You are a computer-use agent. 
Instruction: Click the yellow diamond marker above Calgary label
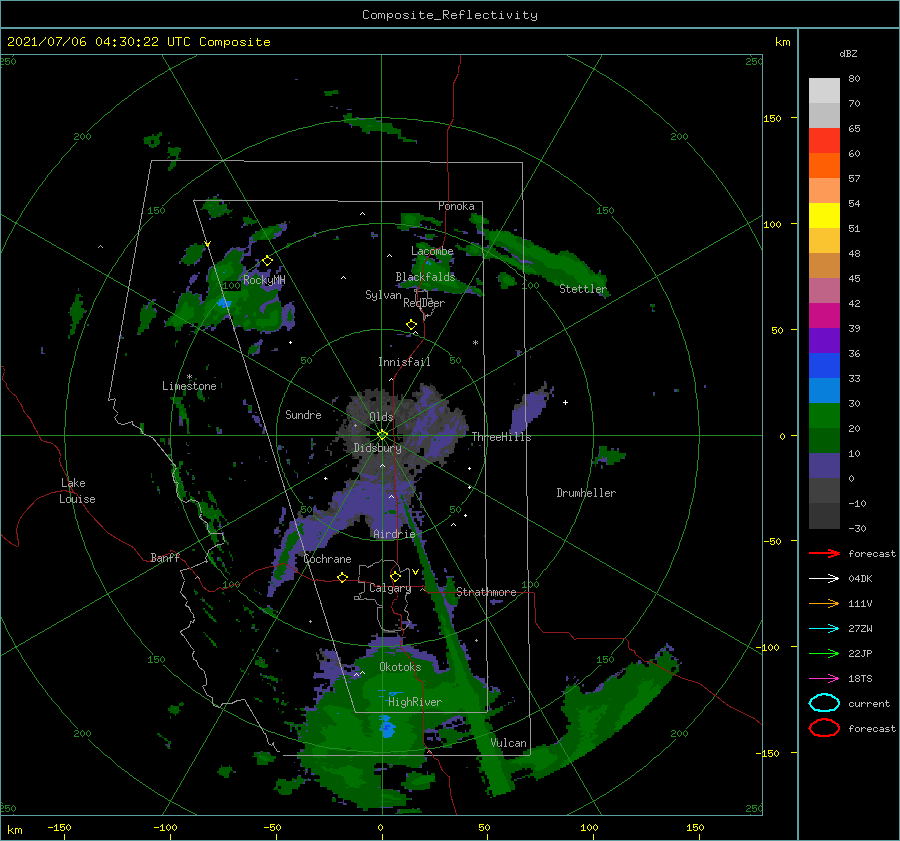[395, 576]
